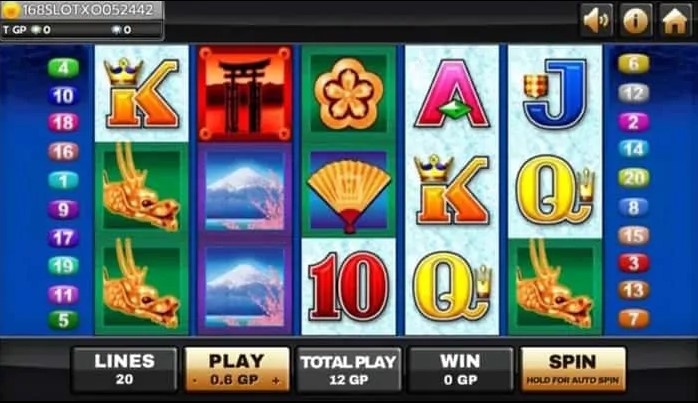Click the gold coin account icon
The width and height of the screenshot is (698, 403).
[x=11, y=11]
